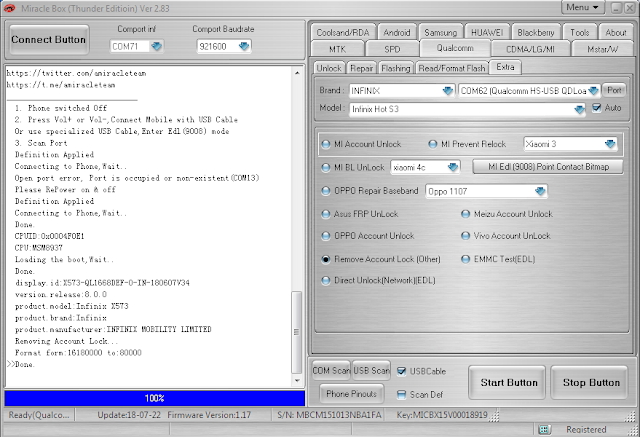Viewport: 640px width, 437px height.
Task: Click the COM Scan button
Action: coord(331,370)
